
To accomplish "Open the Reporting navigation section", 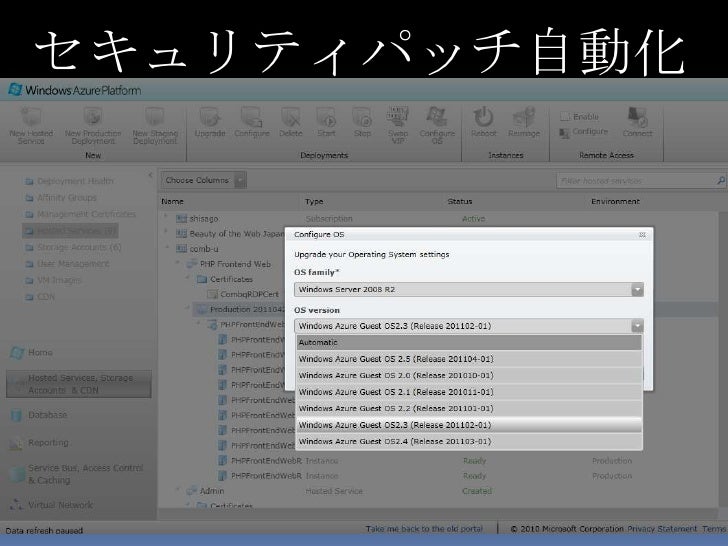I will tap(39, 442).
